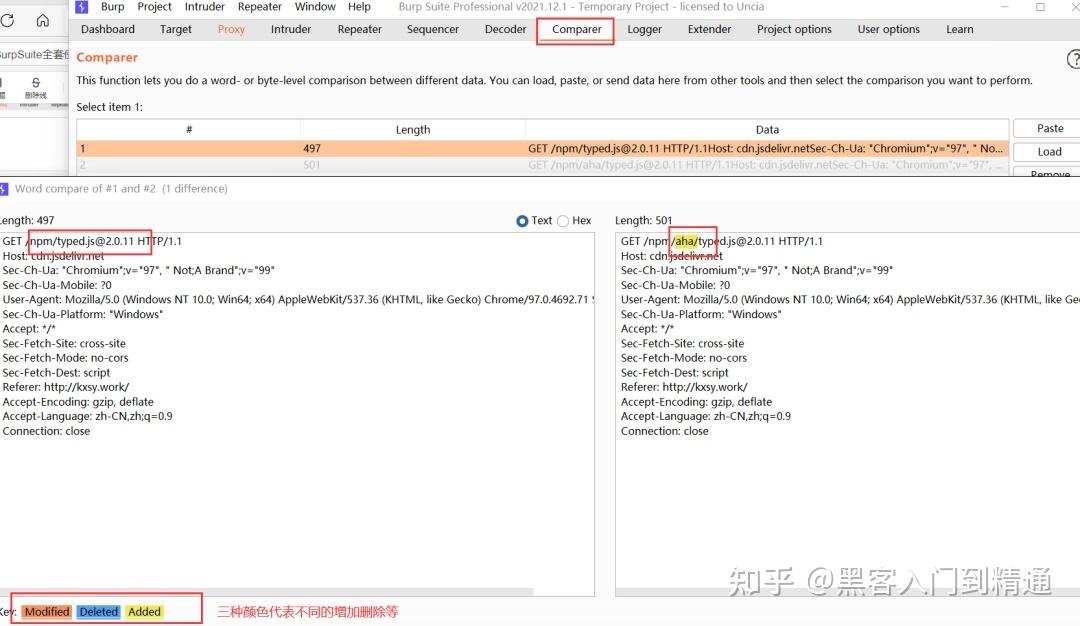Open the Intruder menu in the menu bar
Viewport: 1080px width, 626px height.
tap(204, 7)
